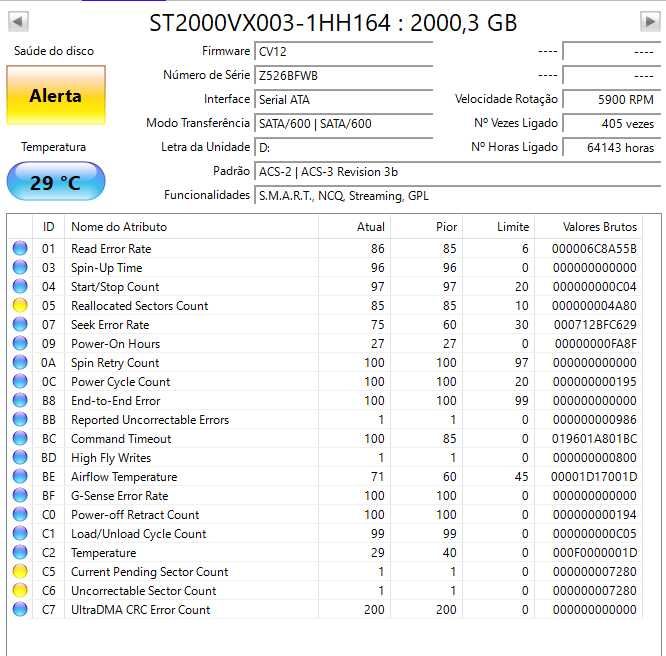This screenshot has width=666, height=656.
Task: Click raw value 019601A801BC
Action: coord(594,438)
